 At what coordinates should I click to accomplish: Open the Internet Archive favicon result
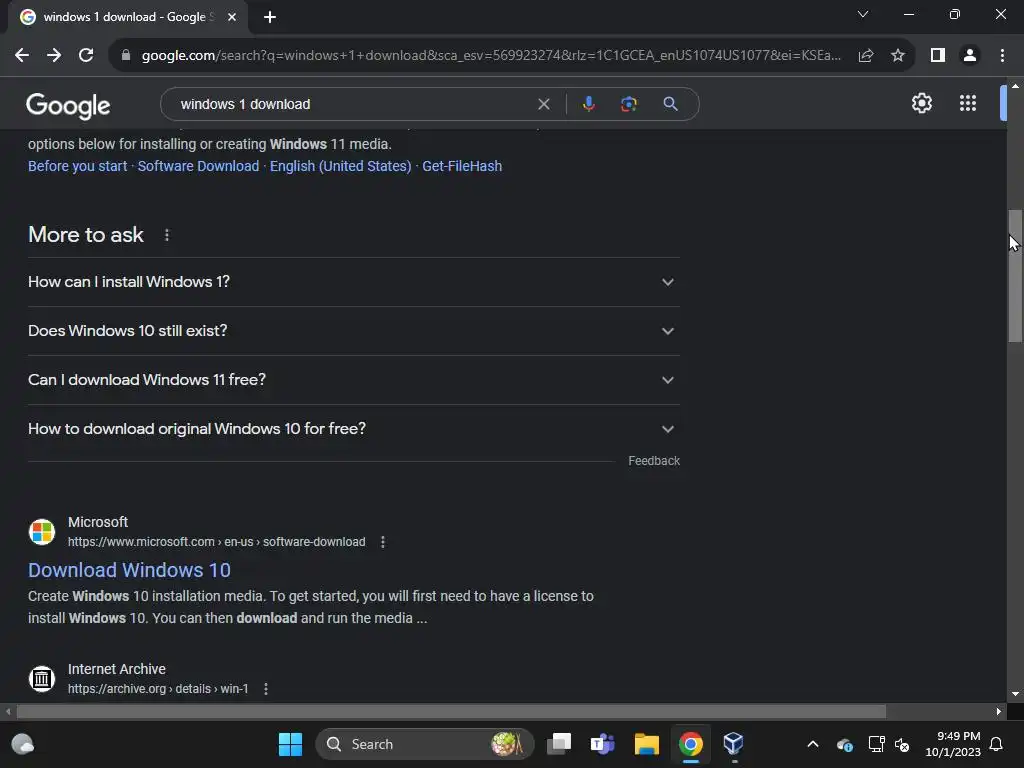point(42,679)
